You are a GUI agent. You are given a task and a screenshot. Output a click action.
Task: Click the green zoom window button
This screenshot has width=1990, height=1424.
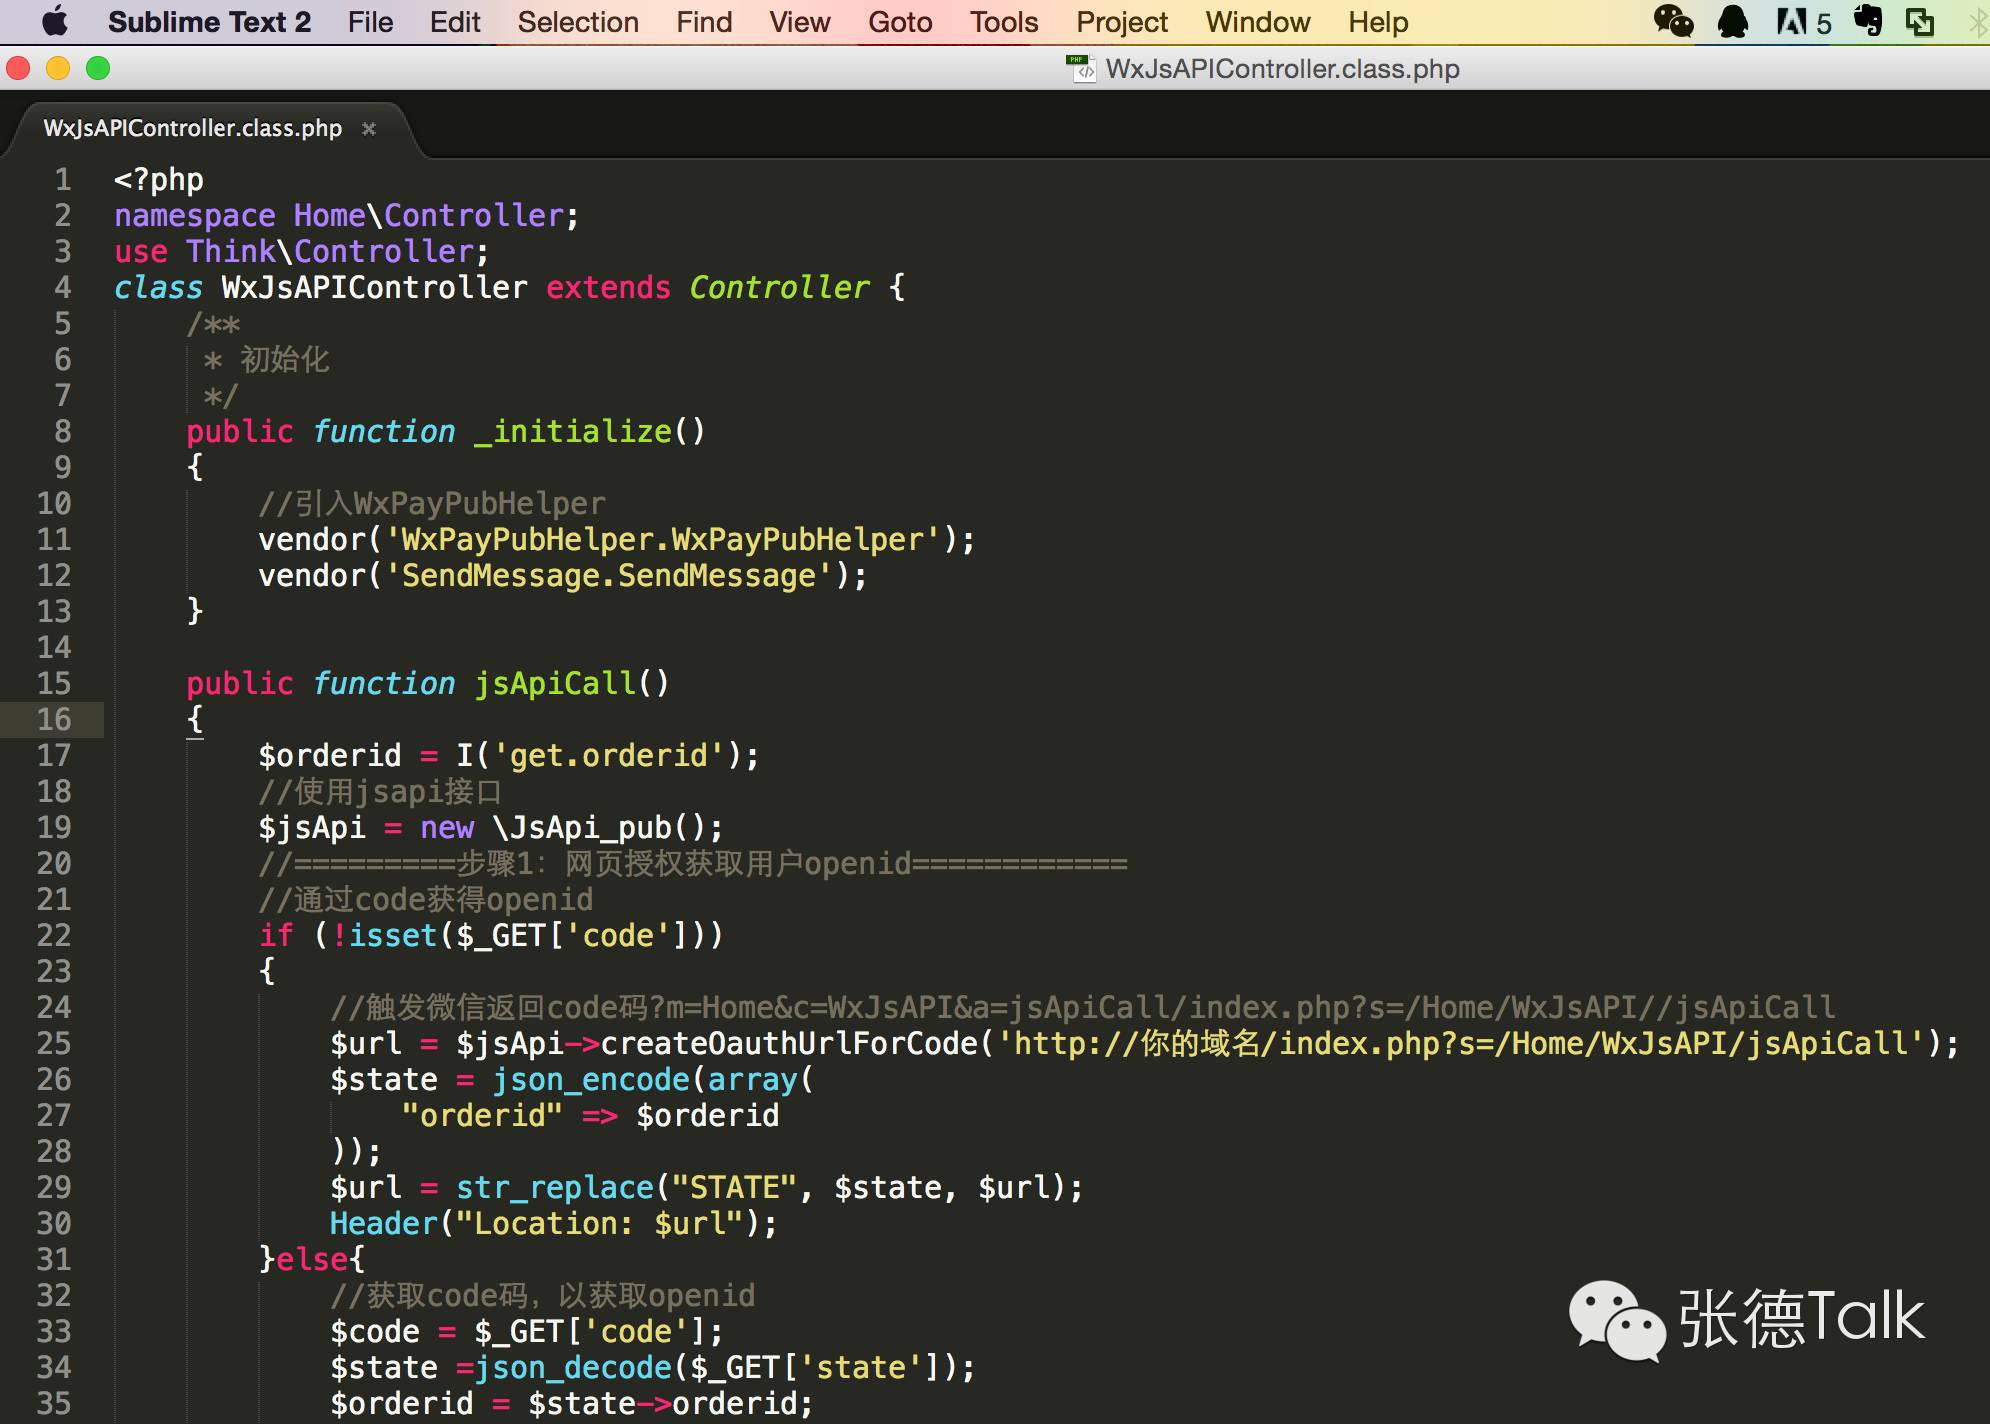(98, 68)
